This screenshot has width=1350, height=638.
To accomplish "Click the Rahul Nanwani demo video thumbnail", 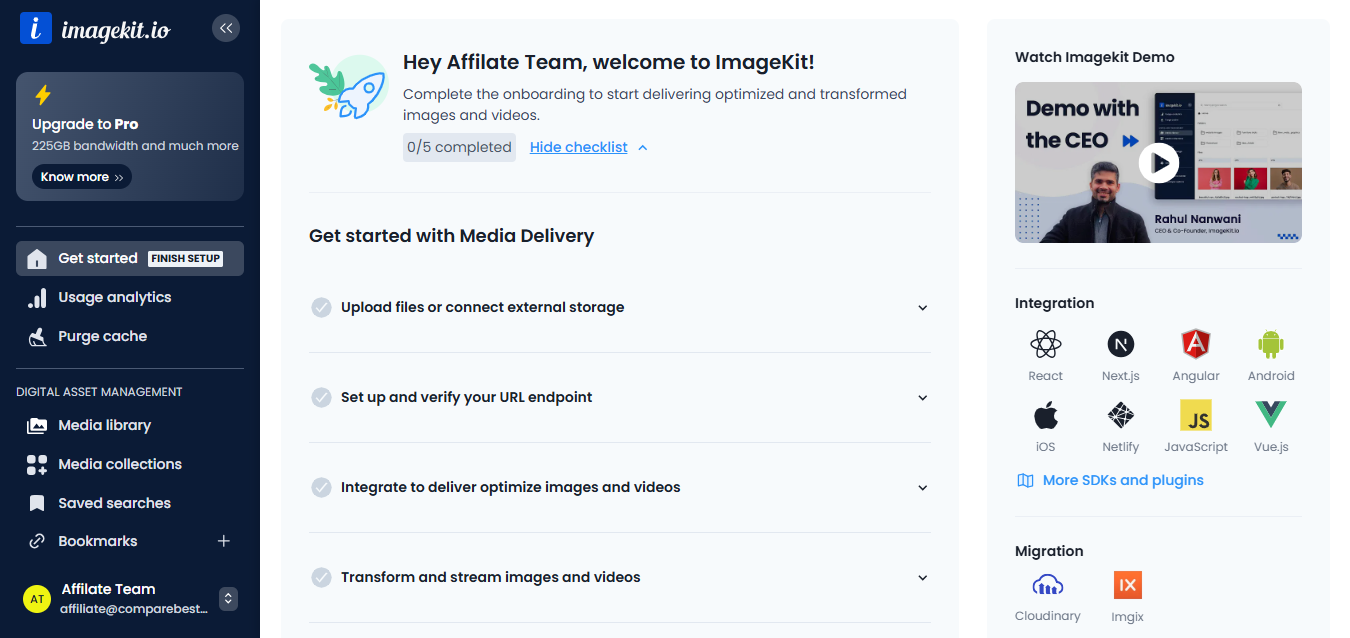I will pyautogui.click(x=1158, y=162).
